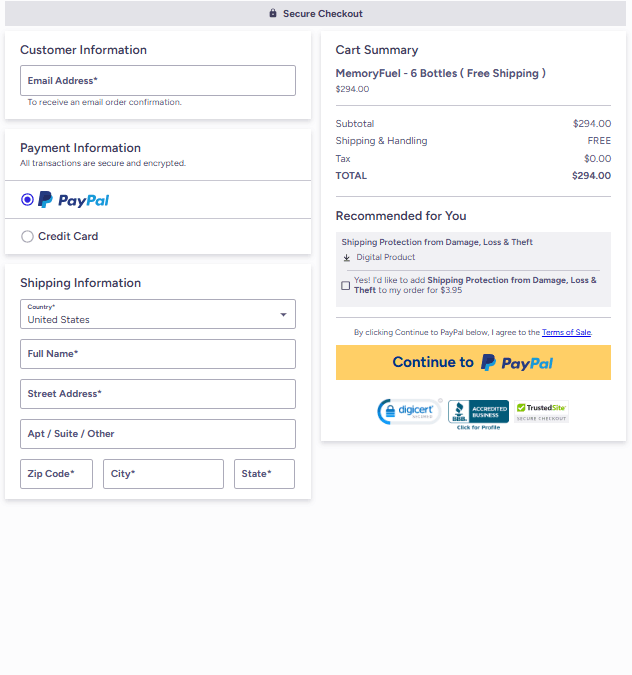Enable the Shipping Protection checkbox

(x=346, y=286)
